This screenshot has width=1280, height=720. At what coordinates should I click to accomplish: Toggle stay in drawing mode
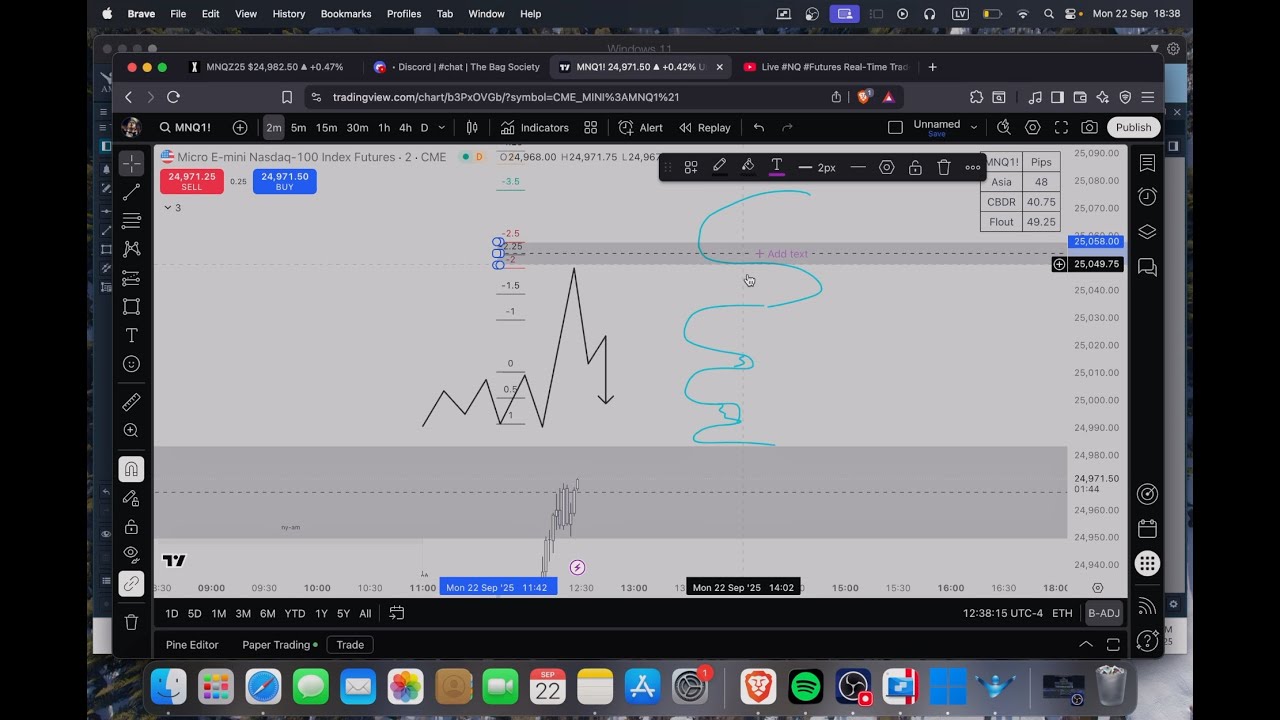[x=131, y=498]
